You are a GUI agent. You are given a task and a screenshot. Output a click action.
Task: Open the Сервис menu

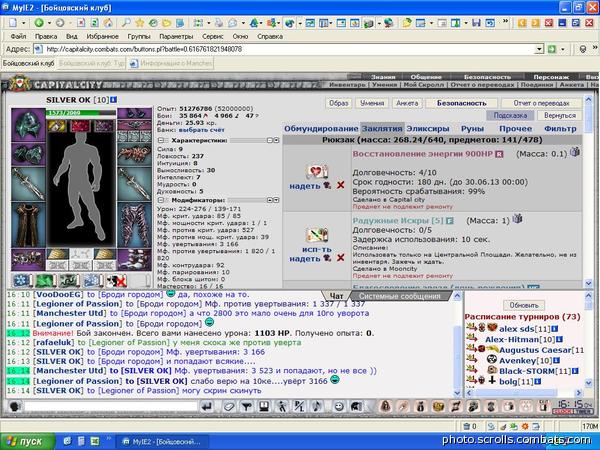(x=212, y=36)
